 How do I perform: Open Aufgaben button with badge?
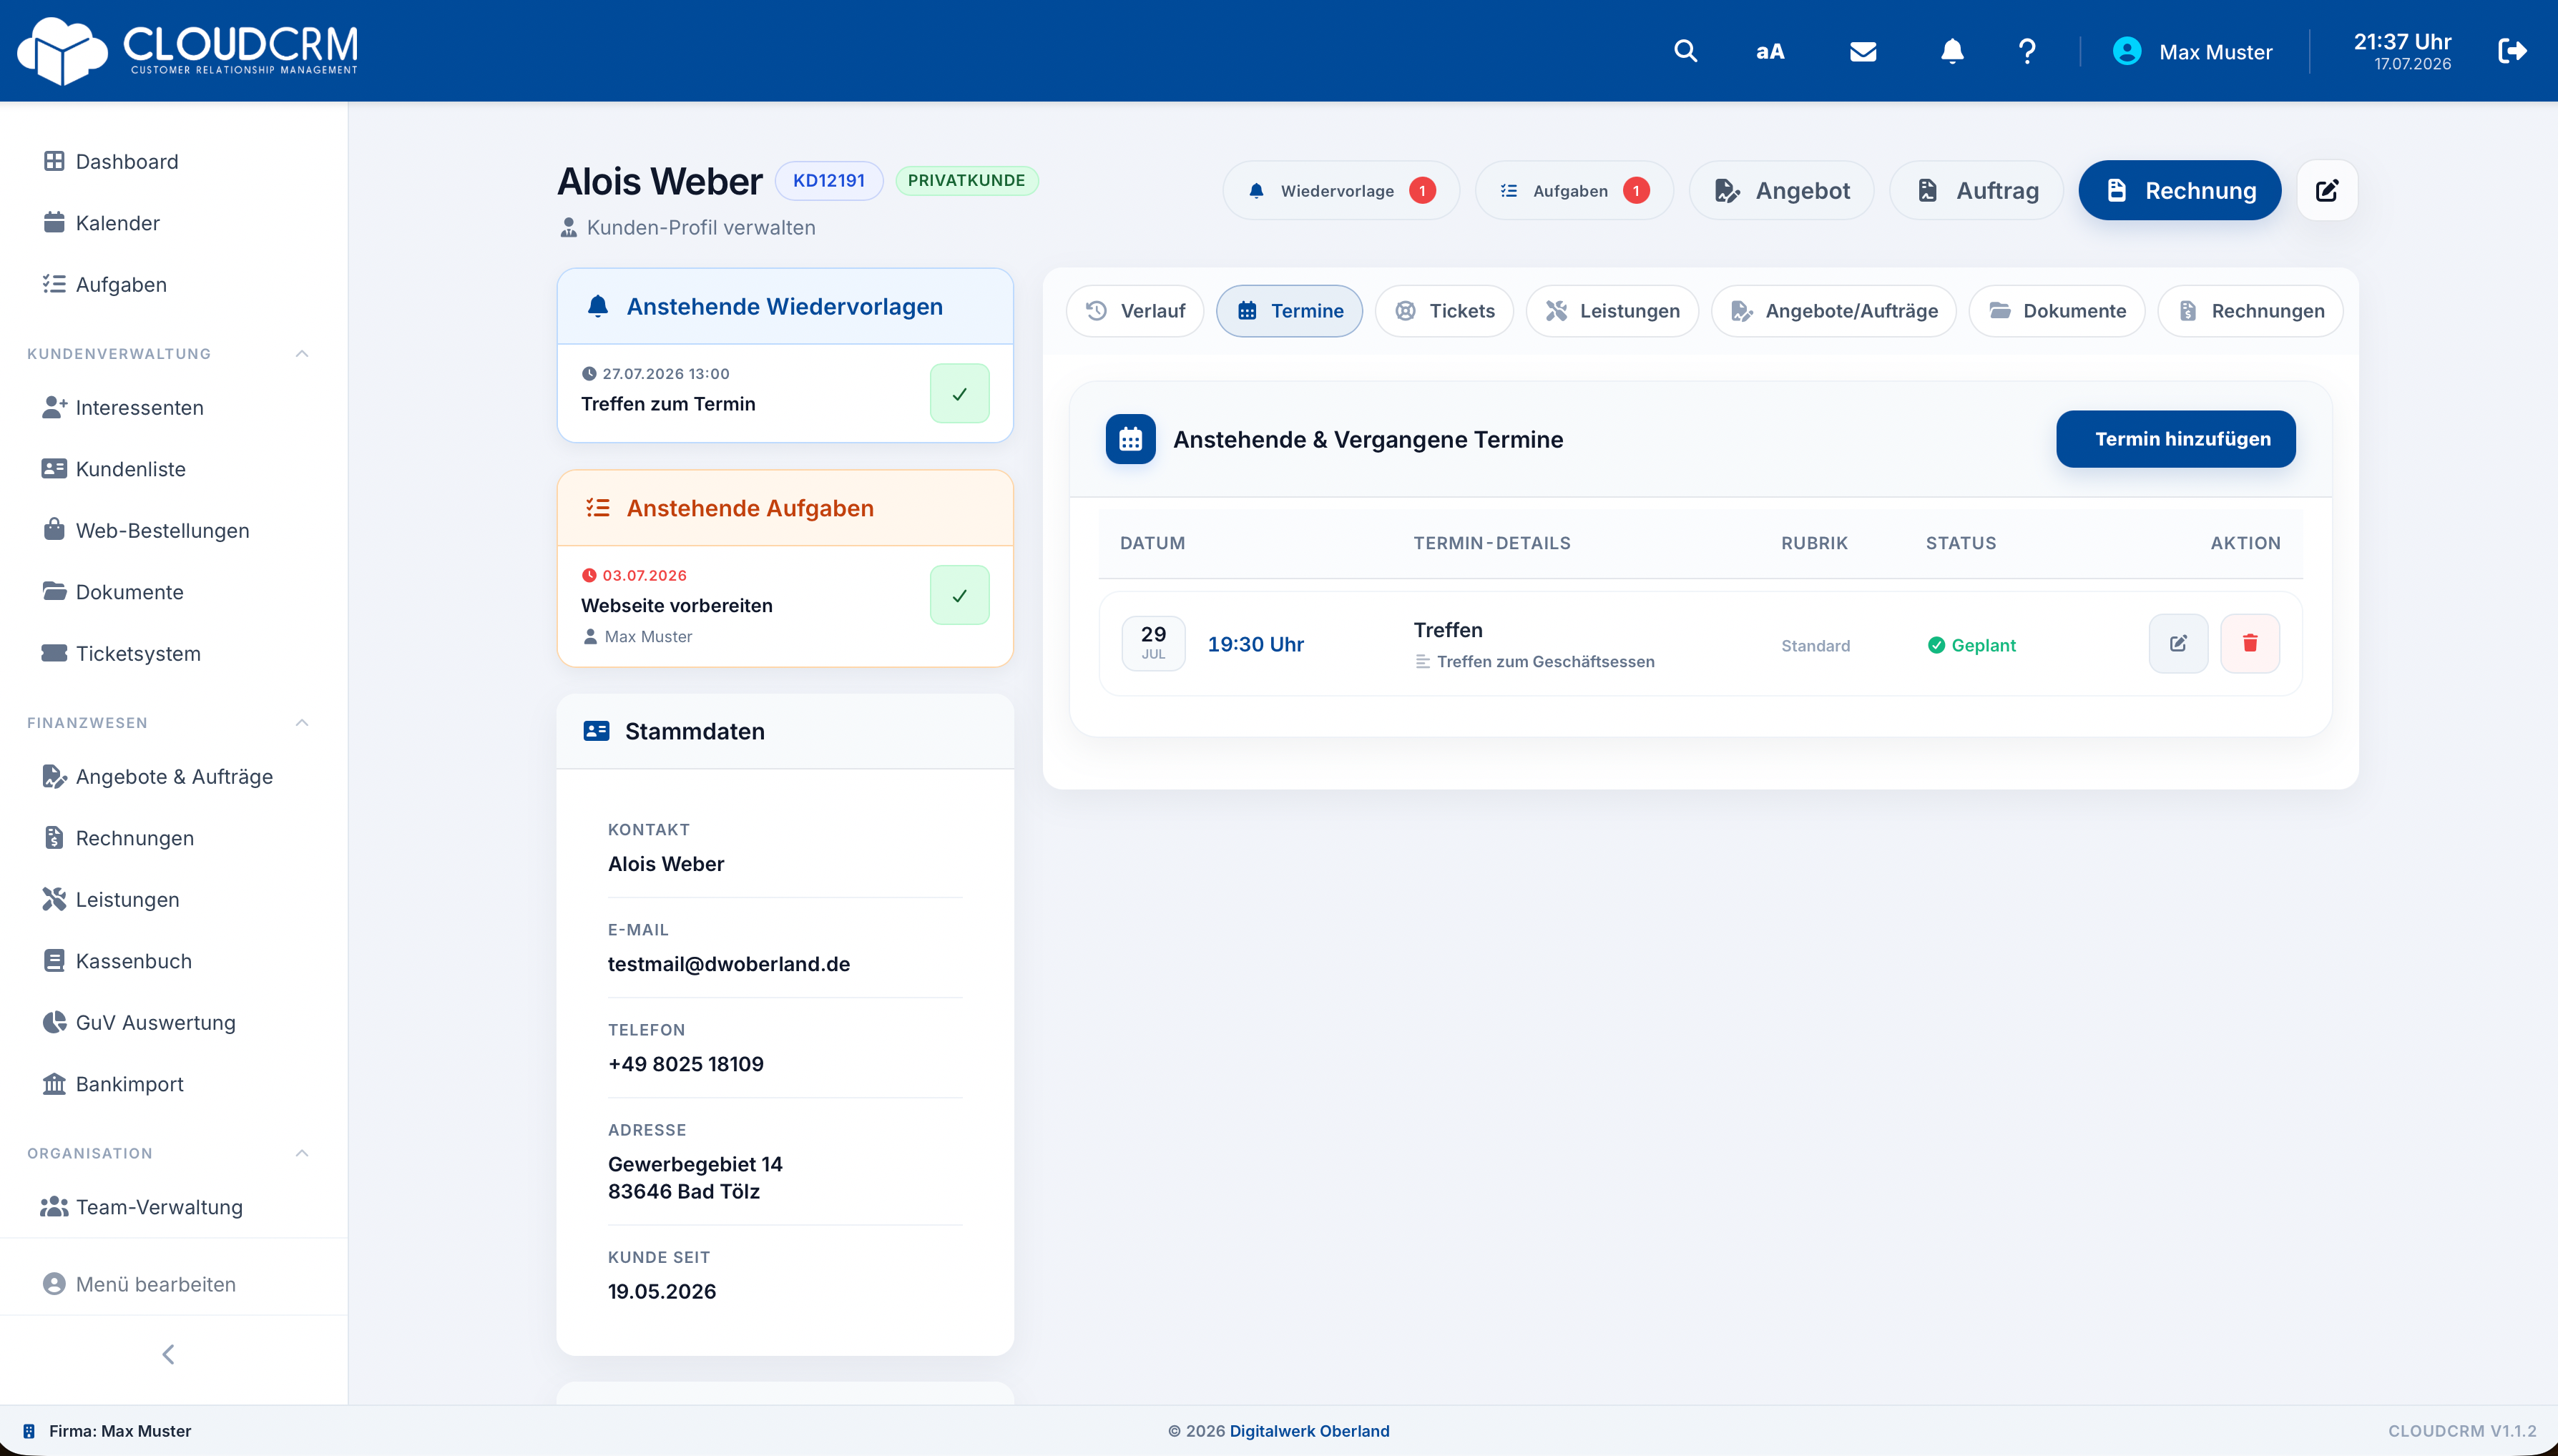[1574, 190]
